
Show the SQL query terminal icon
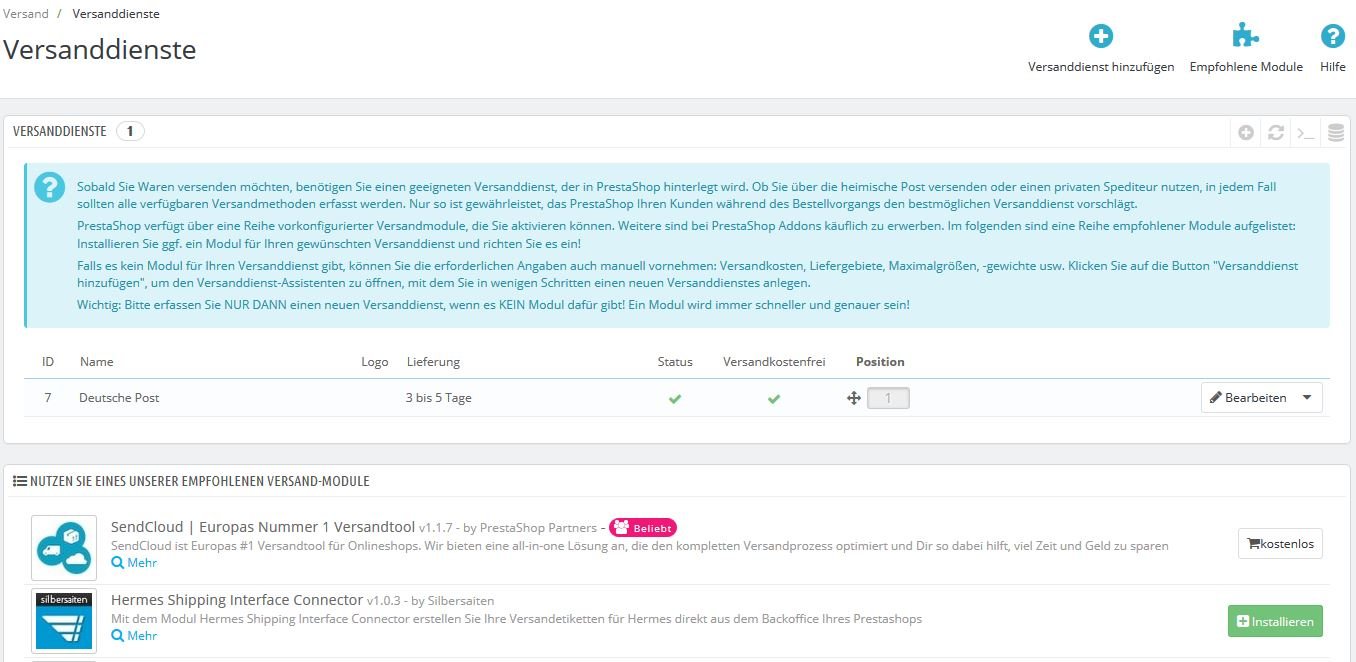[1306, 132]
